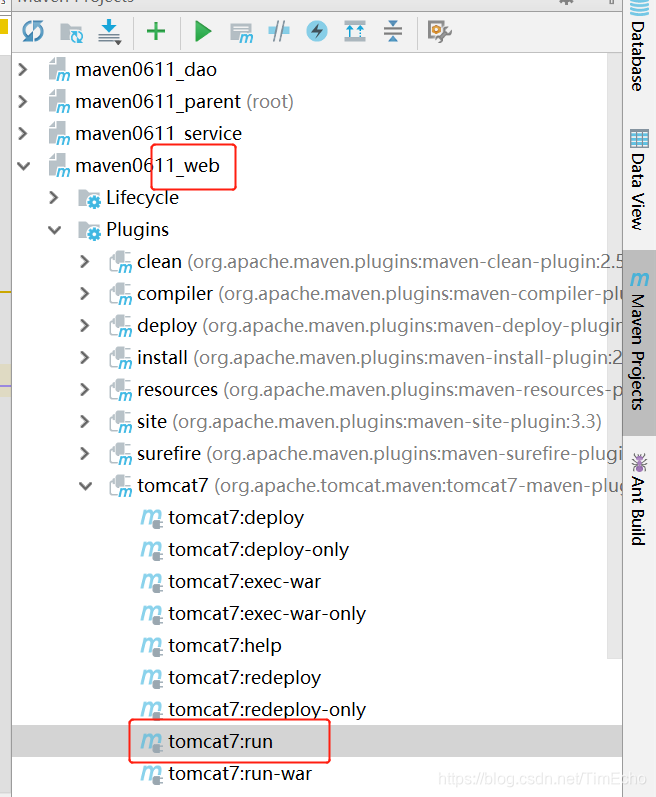Select maven0611_web module icon
The width and height of the screenshot is (656, 797).
tap(59, 166)
